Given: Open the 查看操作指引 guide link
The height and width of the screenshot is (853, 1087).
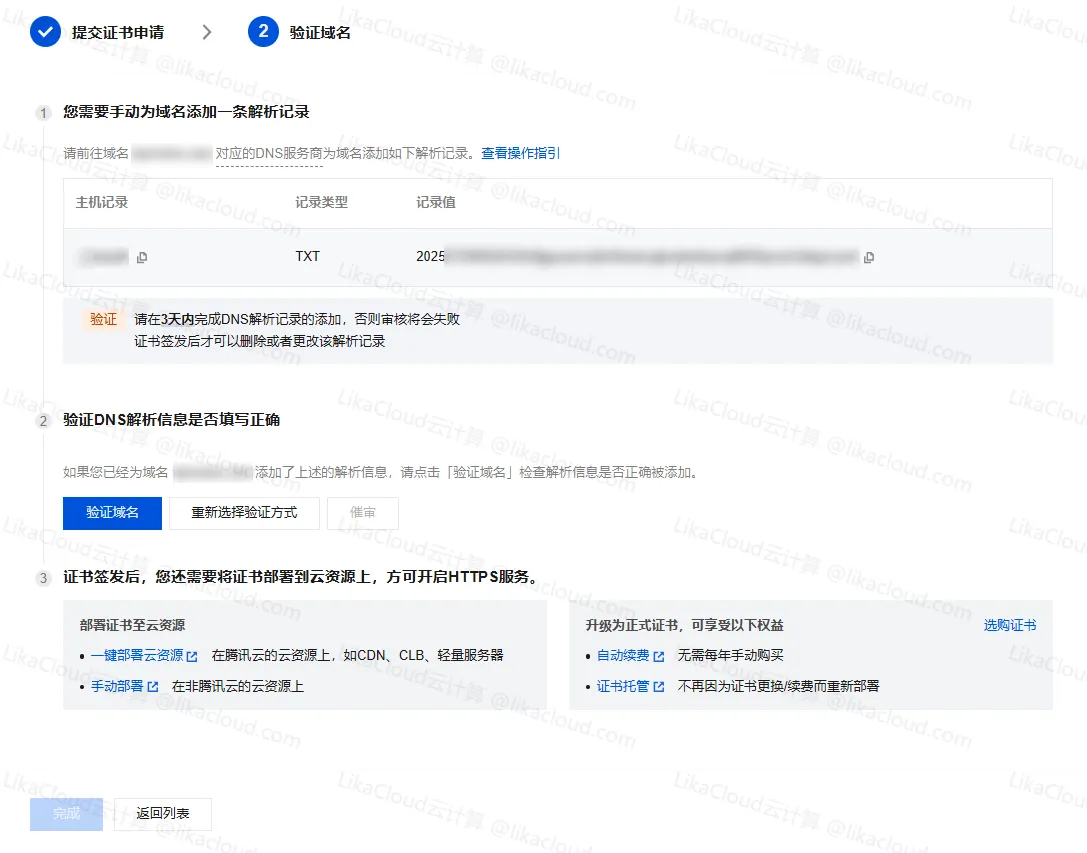Looking at the screenshot, I should 520,153.
